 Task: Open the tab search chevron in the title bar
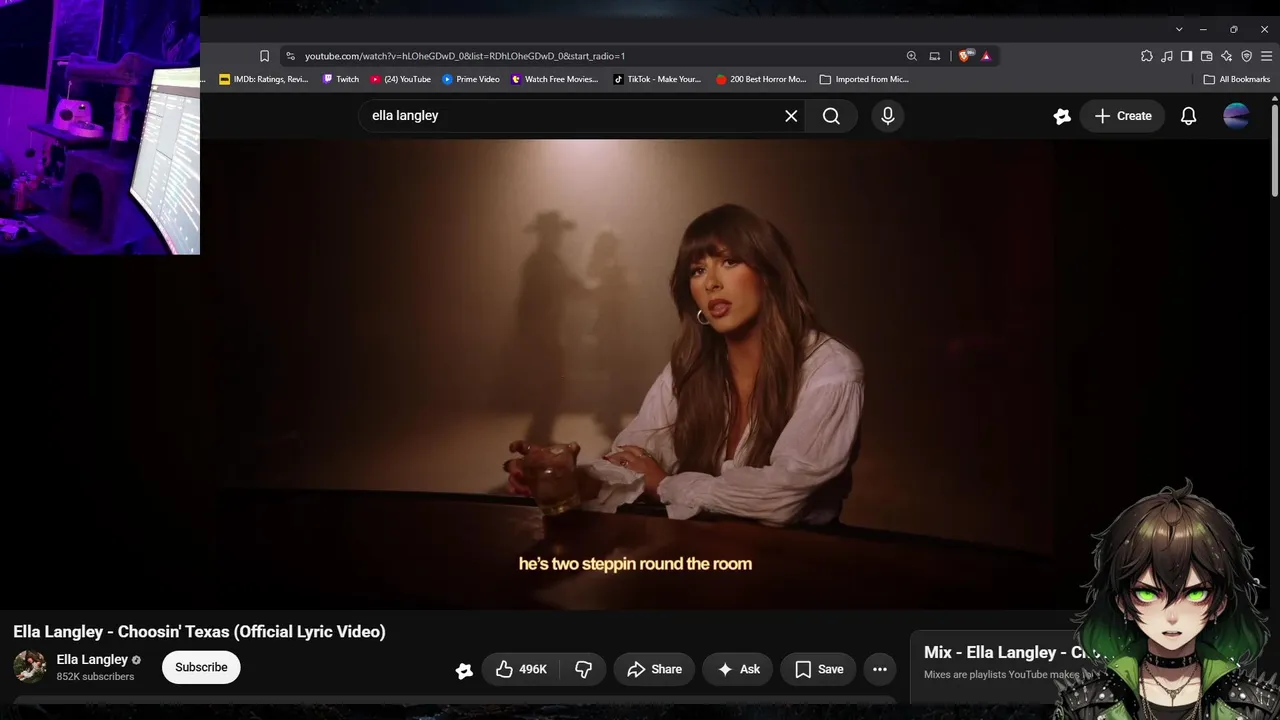point(1179,29)
